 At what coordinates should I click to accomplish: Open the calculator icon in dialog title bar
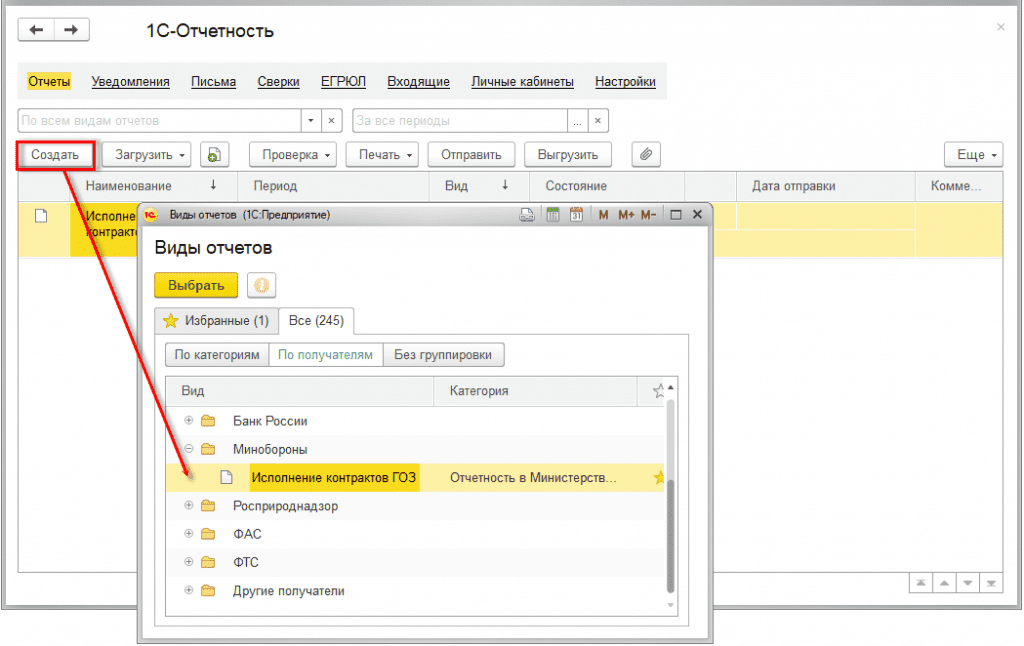[553, 215]
